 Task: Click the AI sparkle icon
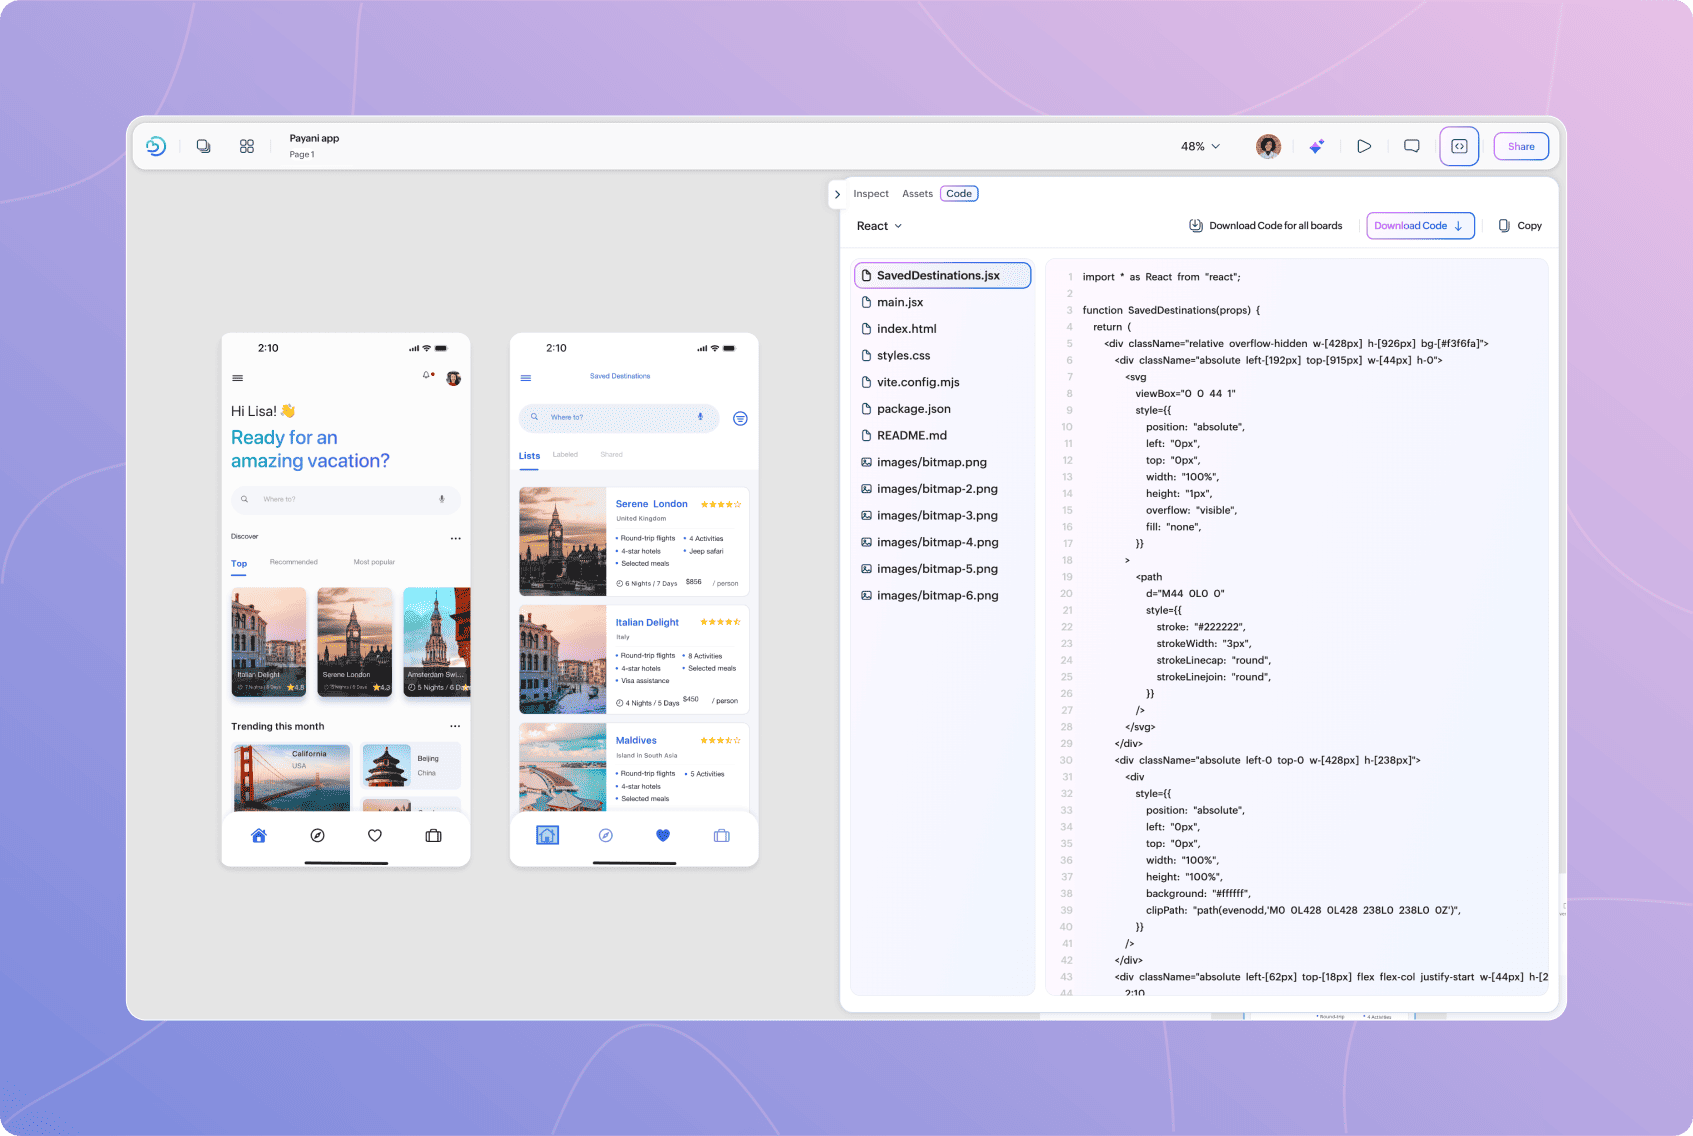click(1317, 146)
